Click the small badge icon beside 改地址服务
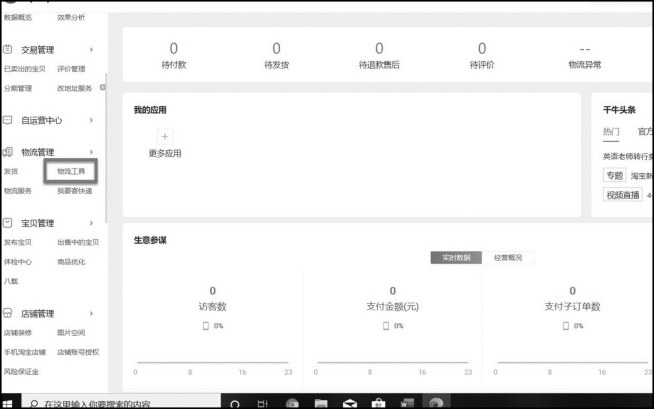 point(103,88)
